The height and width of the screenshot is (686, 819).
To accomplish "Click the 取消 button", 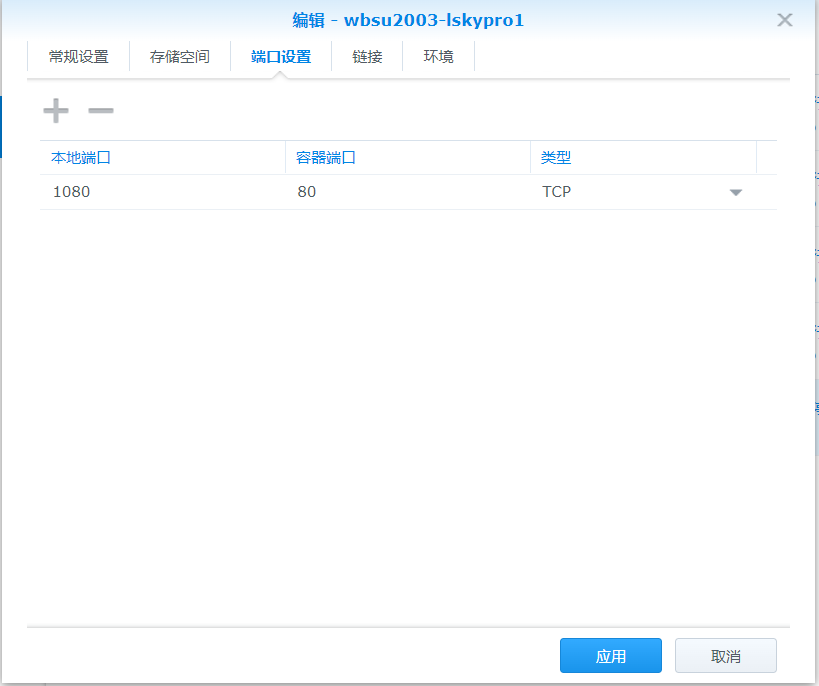I will (x=725, y=656).
